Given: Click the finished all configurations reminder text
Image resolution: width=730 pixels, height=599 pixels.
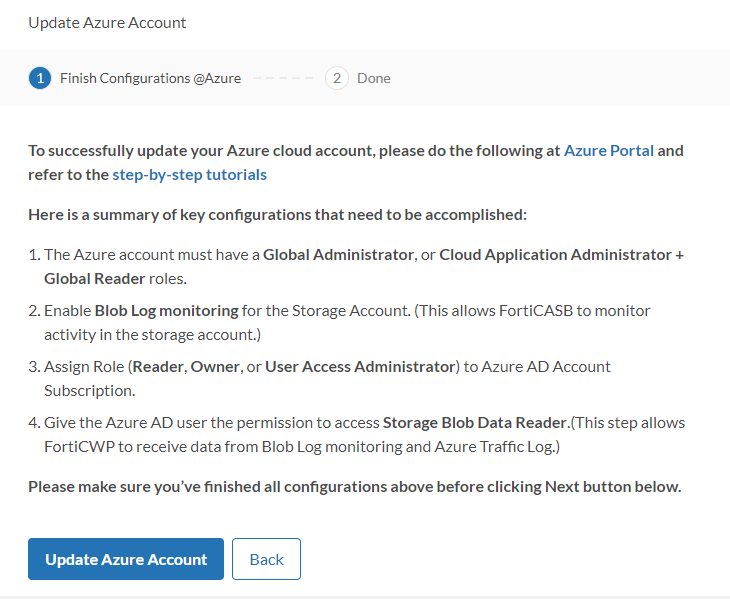Looking at the screenshot, I should pyautogui.click(x=354, y=487).
